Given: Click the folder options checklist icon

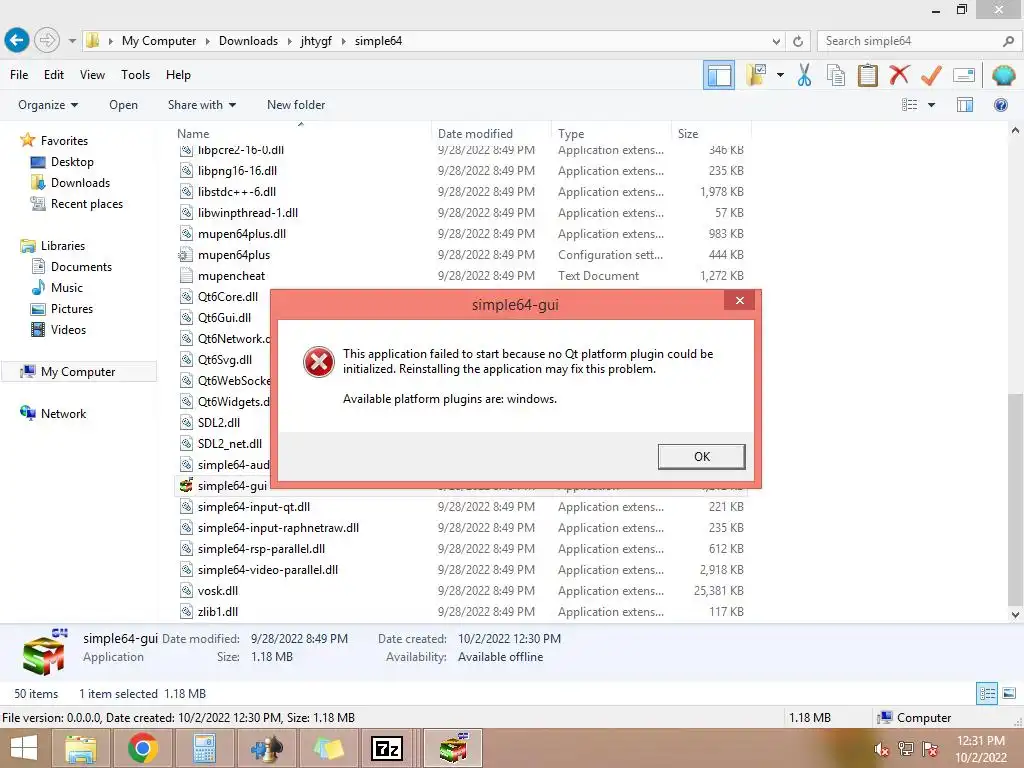Looking at the screenshot, I should [x=756, y=75].
